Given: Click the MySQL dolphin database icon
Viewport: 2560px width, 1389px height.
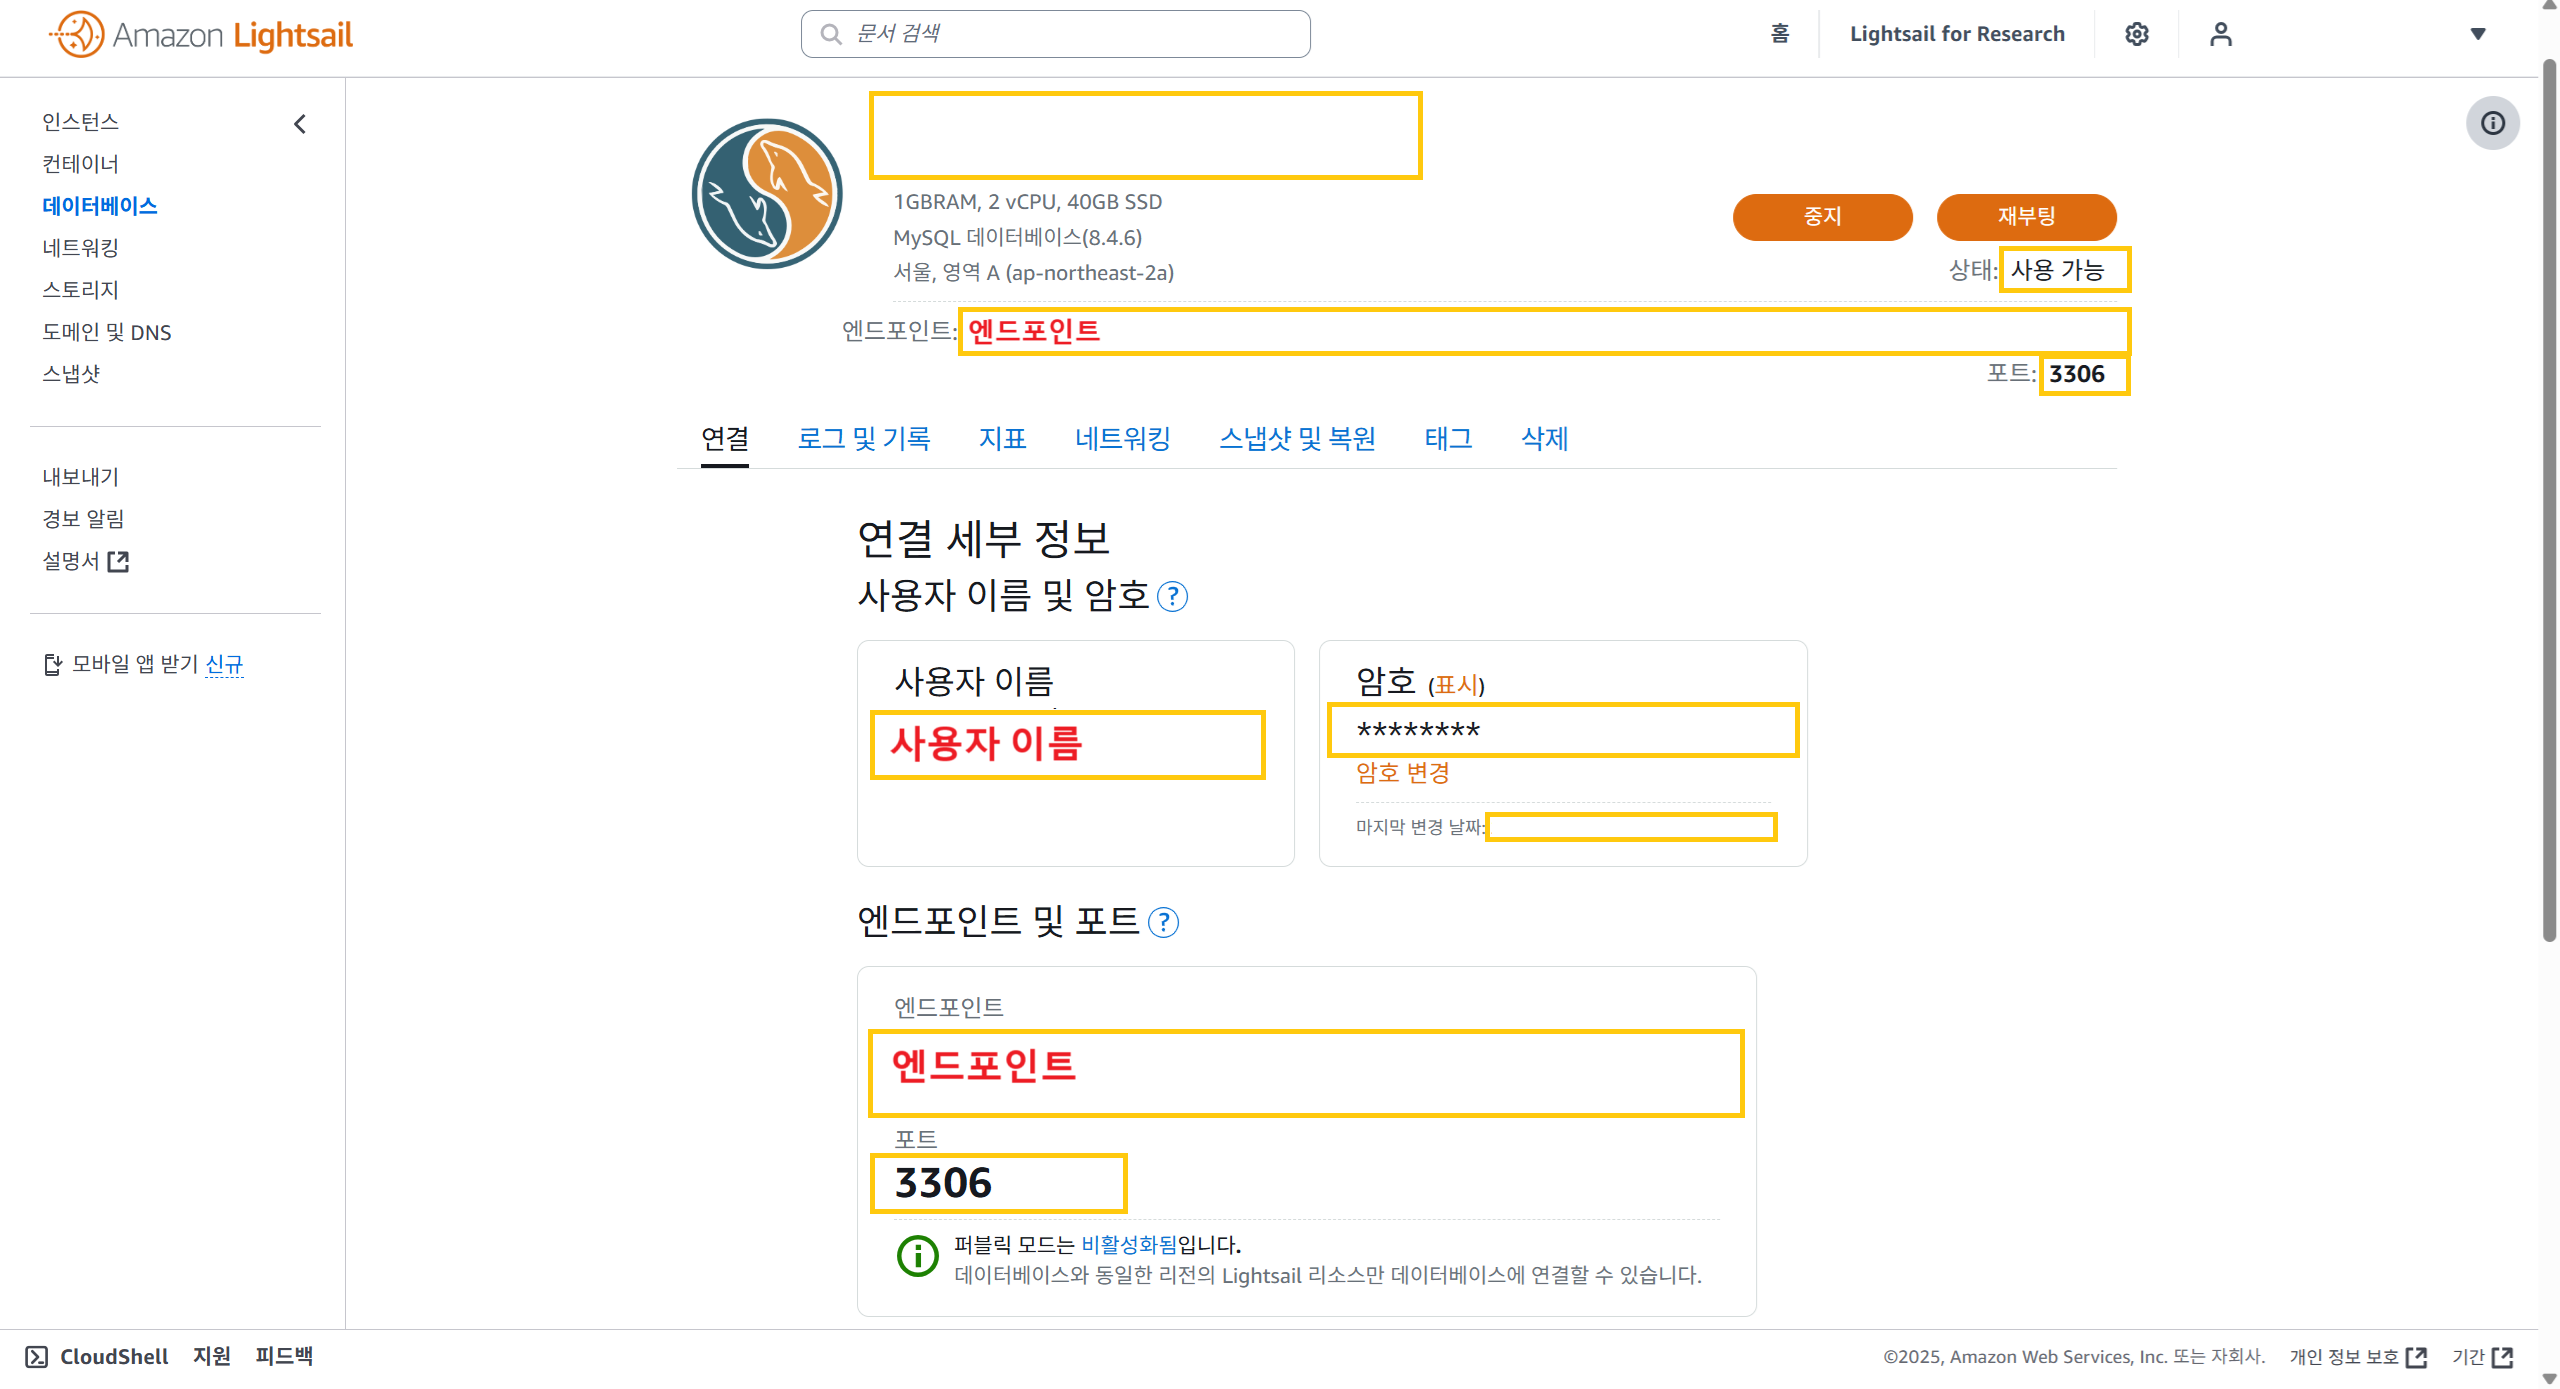Looking at the screenshot, I should [767, 194].
